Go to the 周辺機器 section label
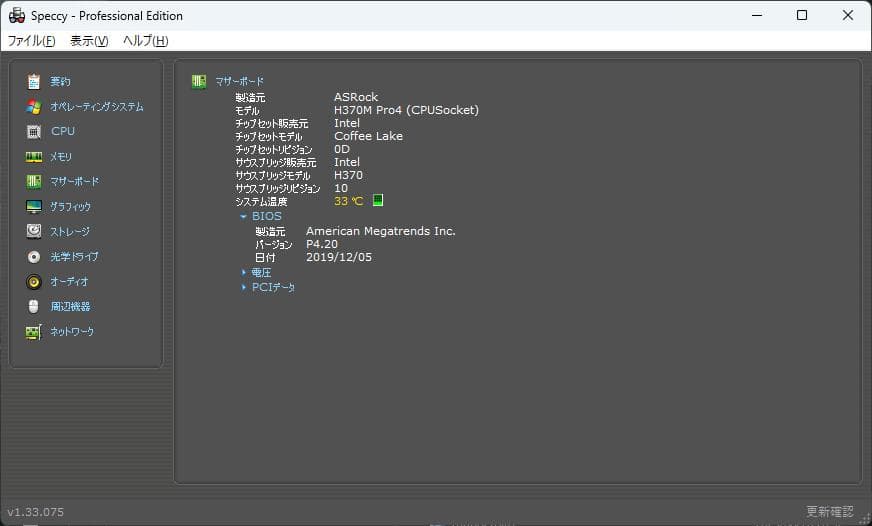This screenshot has width=872, height=526. click(70, 306)
